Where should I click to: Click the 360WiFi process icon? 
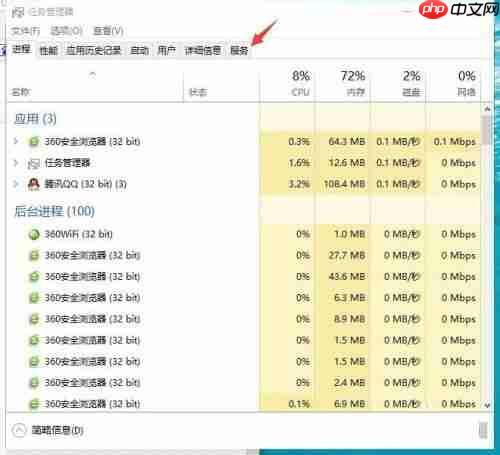click(x=34, y=234)
